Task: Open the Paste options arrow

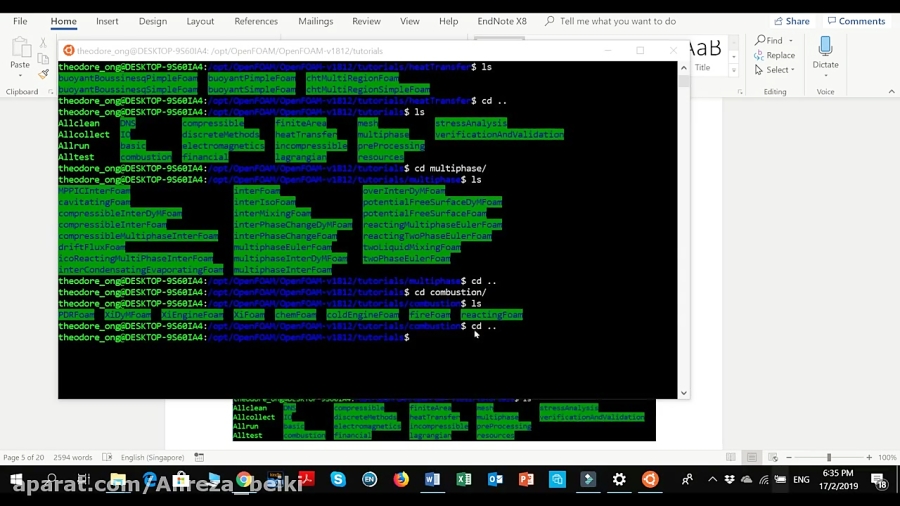Action: (x=20, y=75)
